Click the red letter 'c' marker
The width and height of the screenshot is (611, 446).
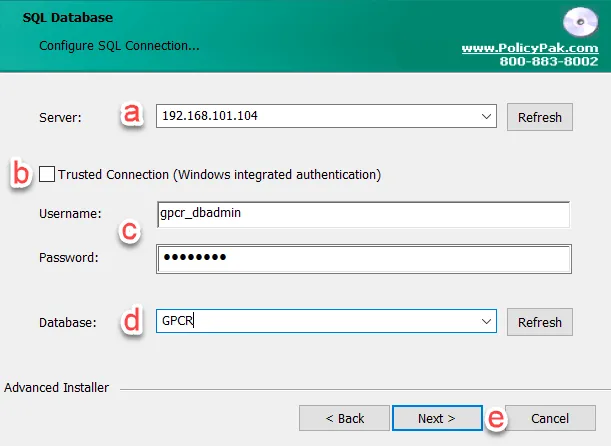pyautogui.click(x=130, y=232)
